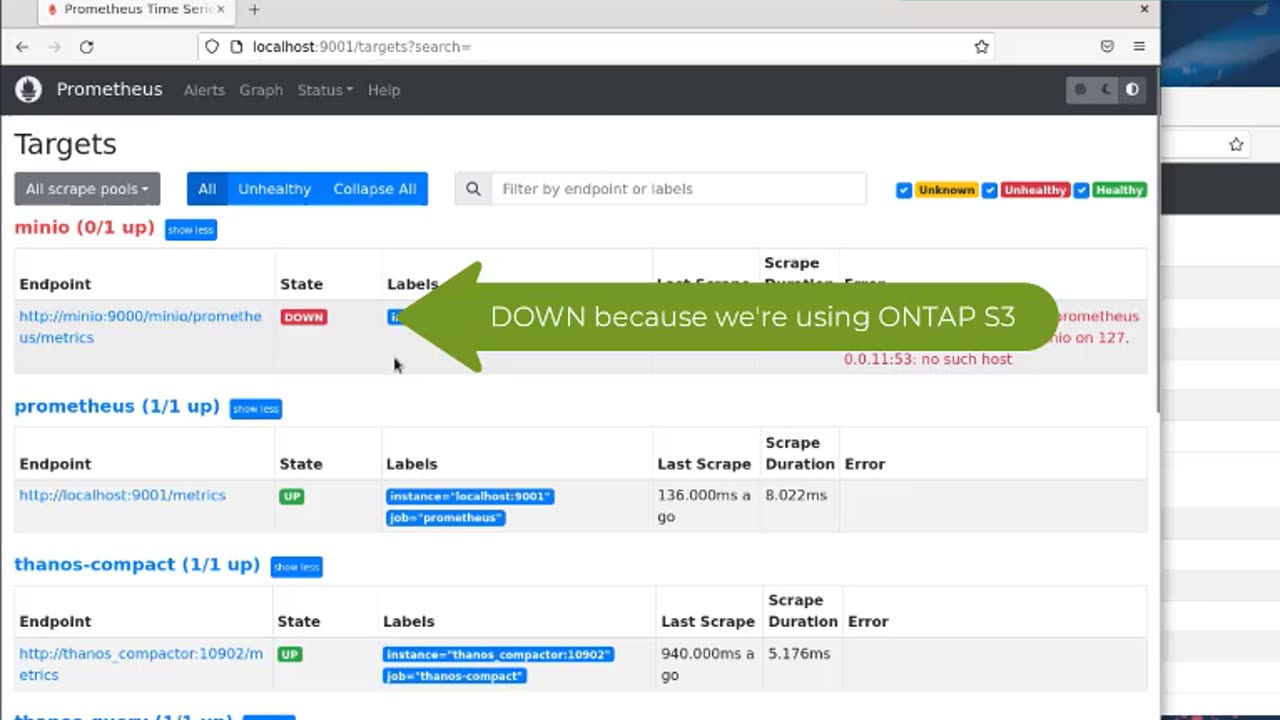Reload the page with the refresh icon
Image resolution: width=1280 pixels, height=720 pixels.
pyautogui.click(x=87, y=47)
